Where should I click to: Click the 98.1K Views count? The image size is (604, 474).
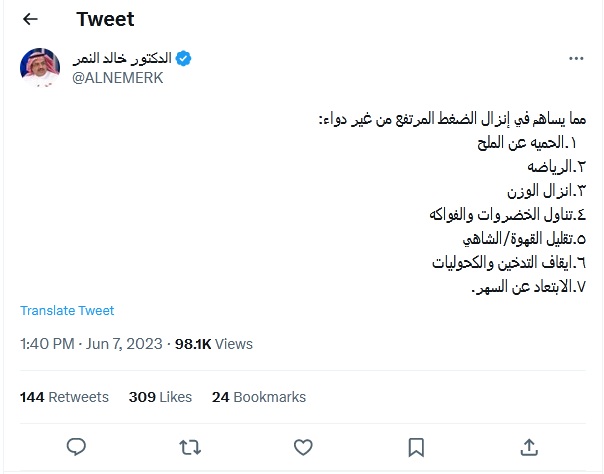(213, 344)
